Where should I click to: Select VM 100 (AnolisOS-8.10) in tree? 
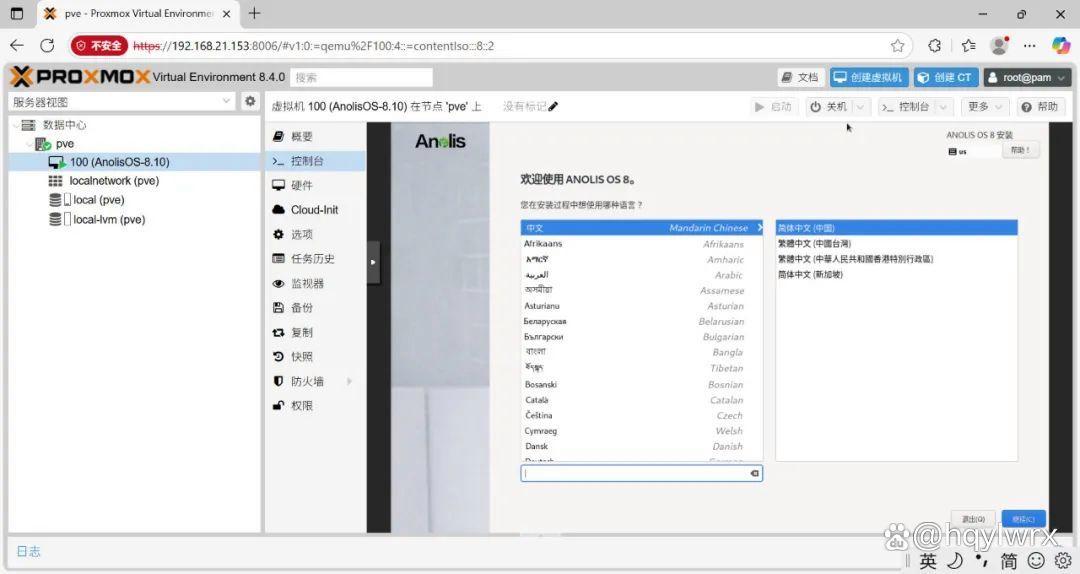tap(134, 162)
